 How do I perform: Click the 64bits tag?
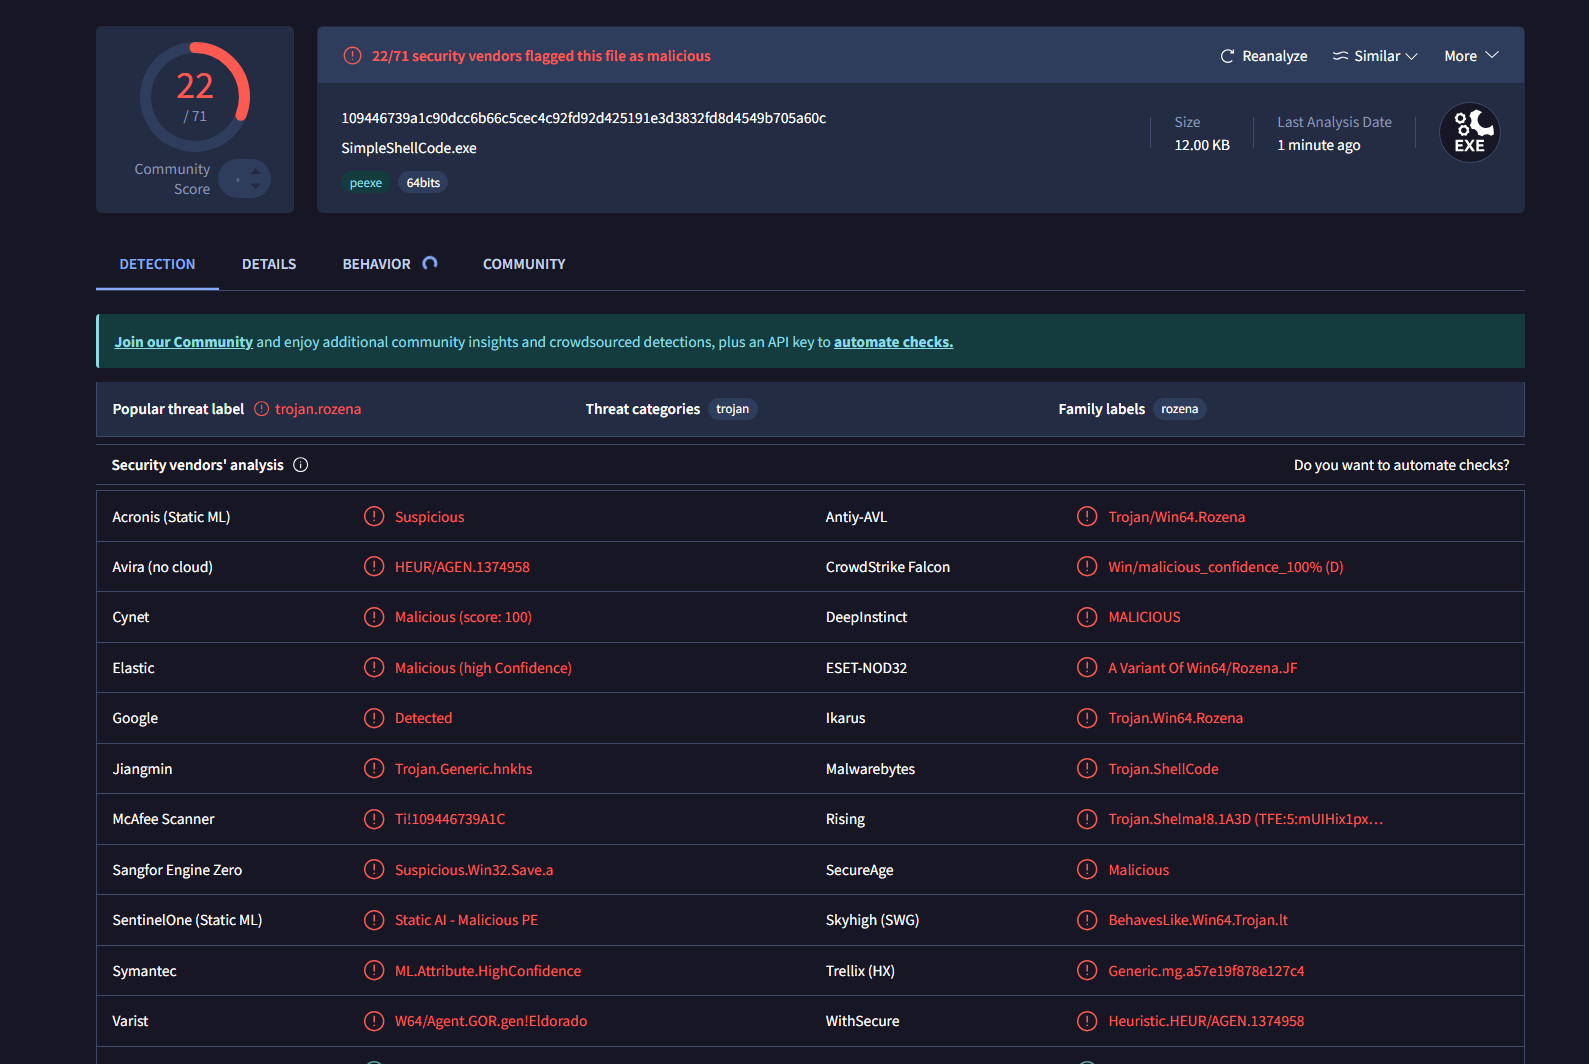(423, 183)
